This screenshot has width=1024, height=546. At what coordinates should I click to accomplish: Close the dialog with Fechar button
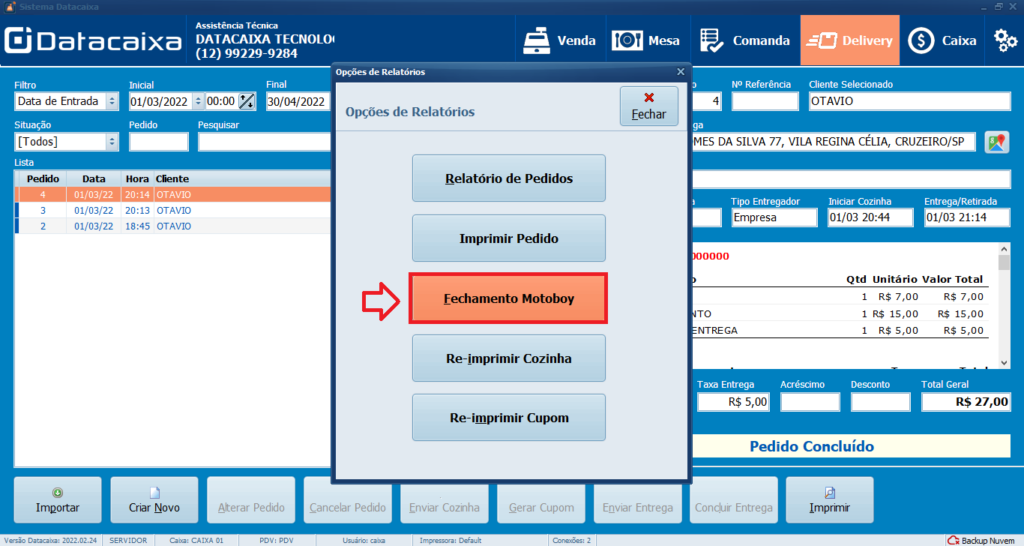(x=648, y=106)
